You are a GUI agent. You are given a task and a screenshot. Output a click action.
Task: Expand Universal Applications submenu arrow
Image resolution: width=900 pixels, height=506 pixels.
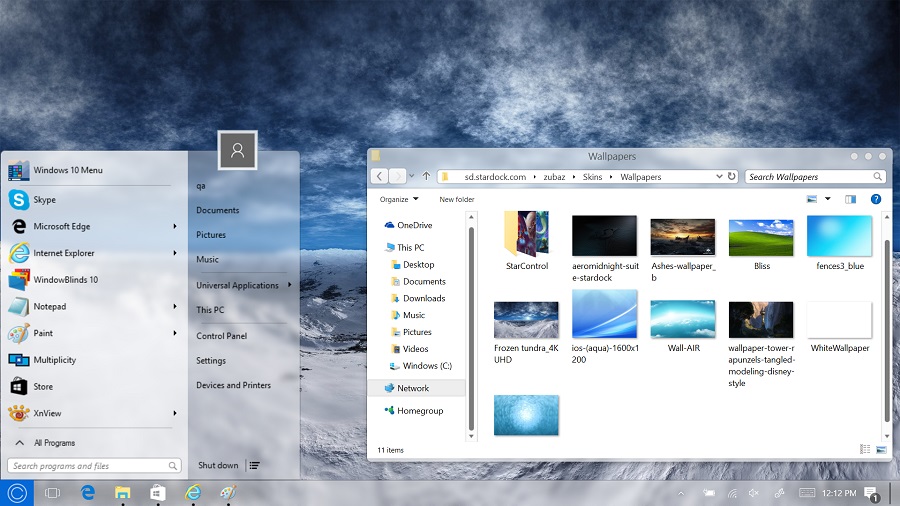coord(289,285)
